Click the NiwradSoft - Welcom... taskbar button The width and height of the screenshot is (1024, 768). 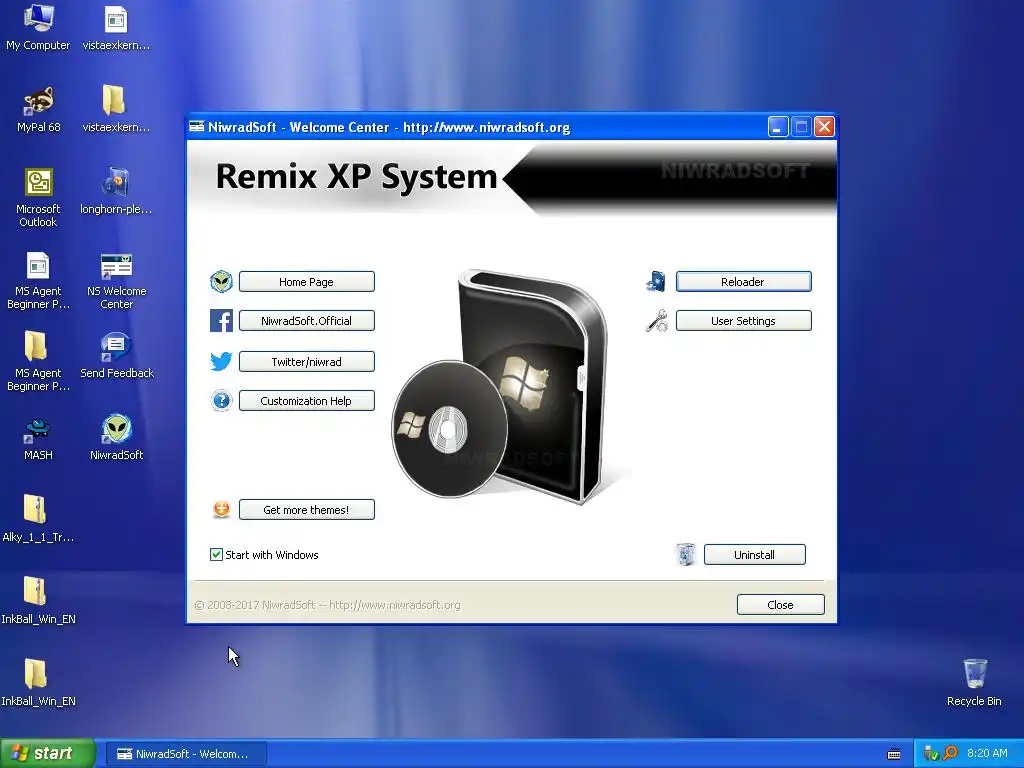click(187, 754)
